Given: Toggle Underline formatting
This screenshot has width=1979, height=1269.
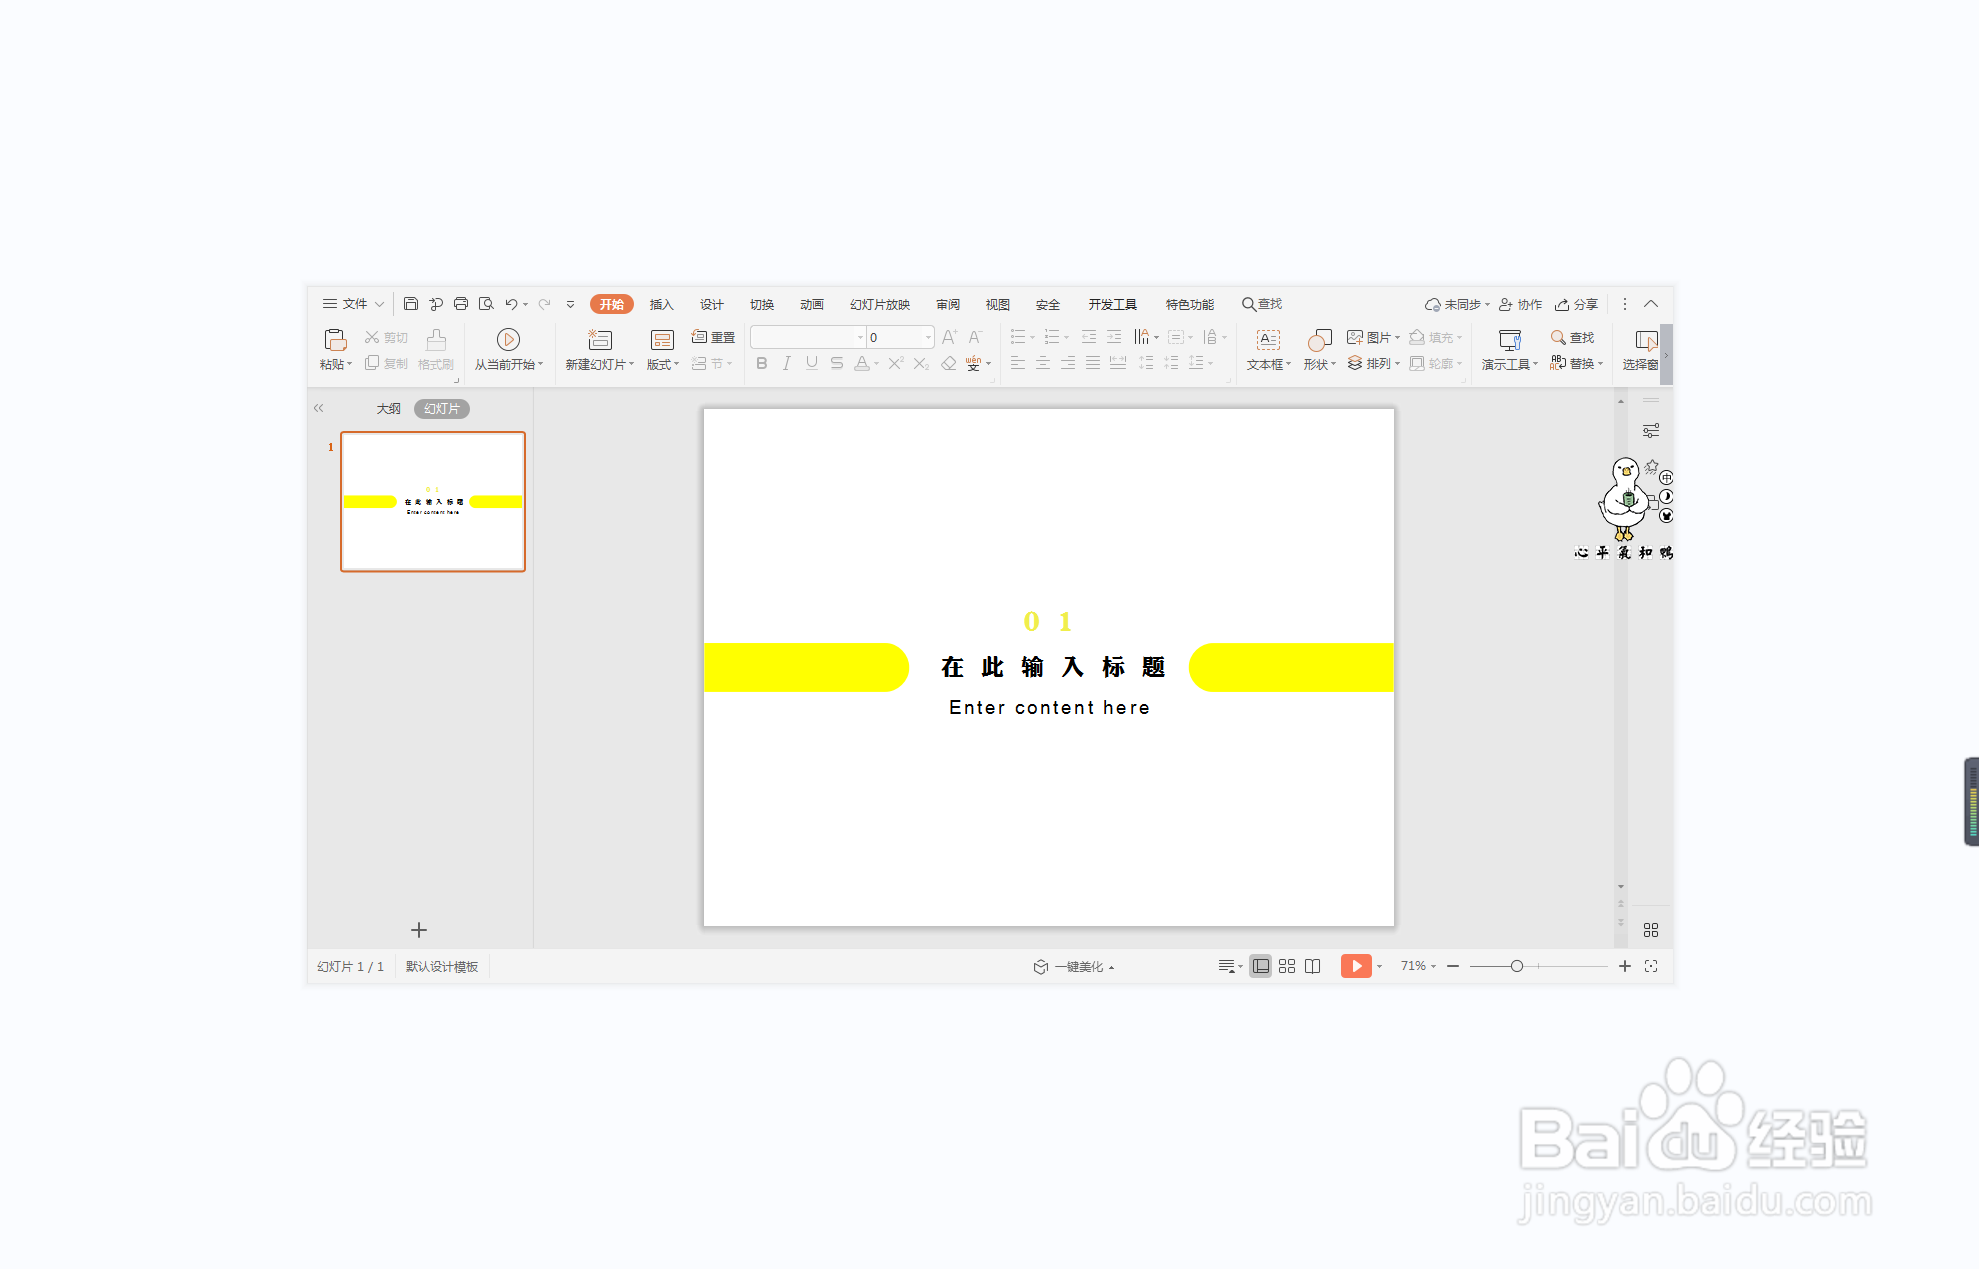Looking at the screenshot, I should [812, 364].
